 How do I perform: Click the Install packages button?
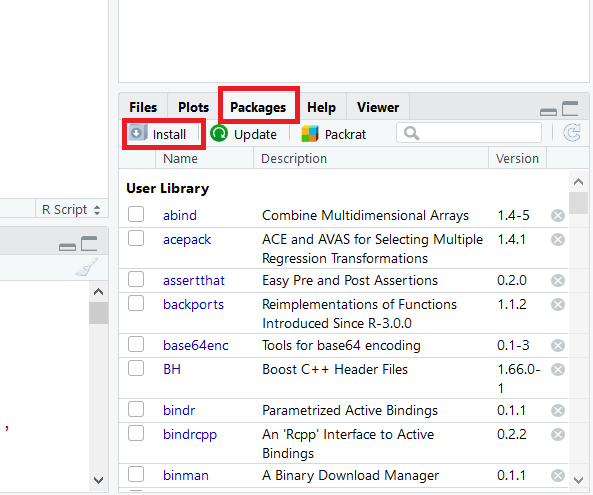point(158,134)
